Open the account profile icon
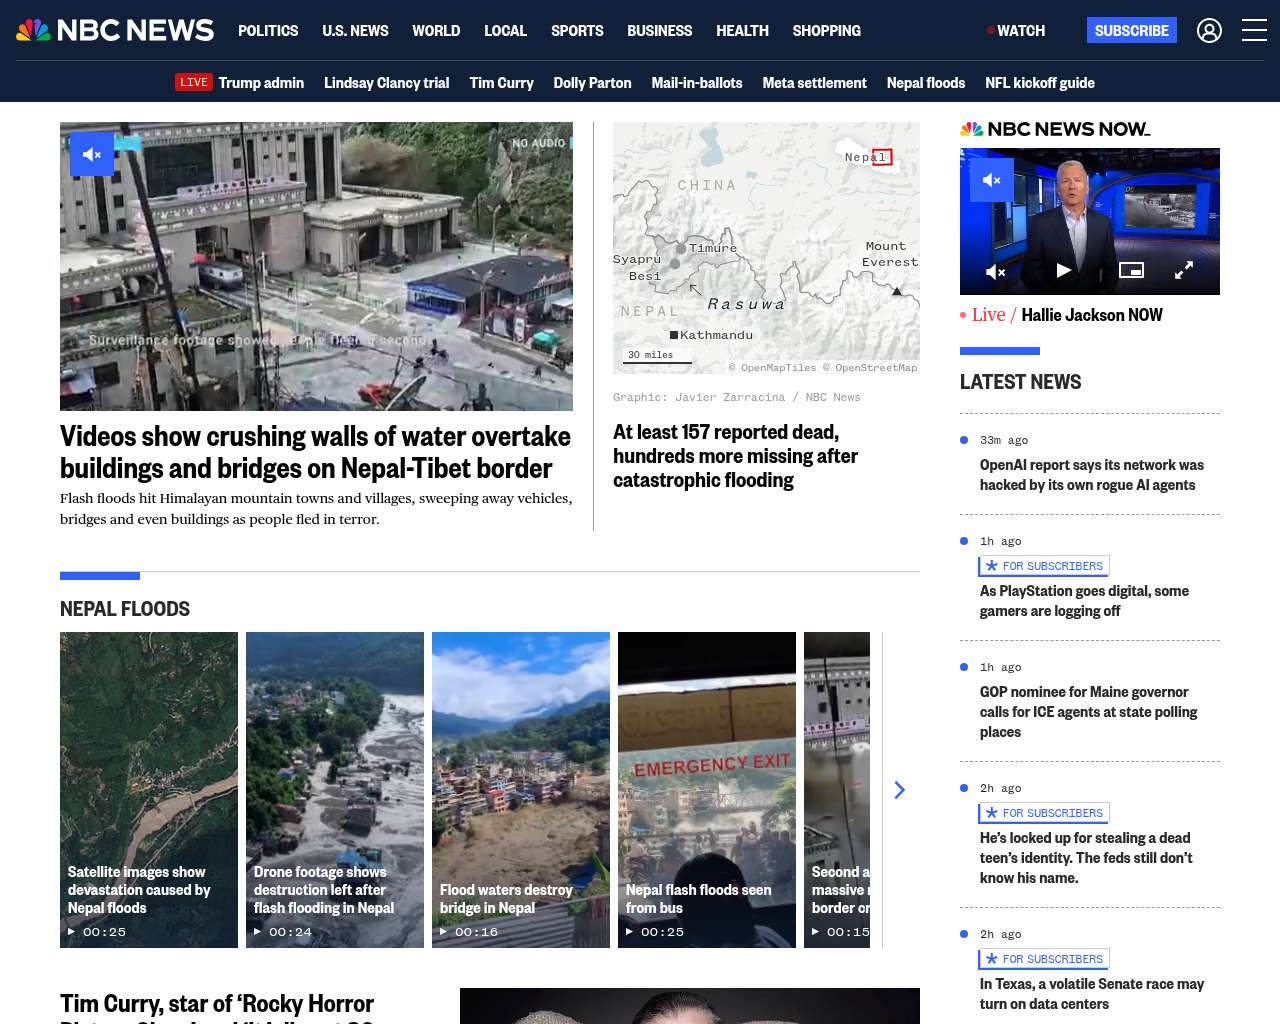Screen dimensions: 1280x1024 [x=1209, y=31]
